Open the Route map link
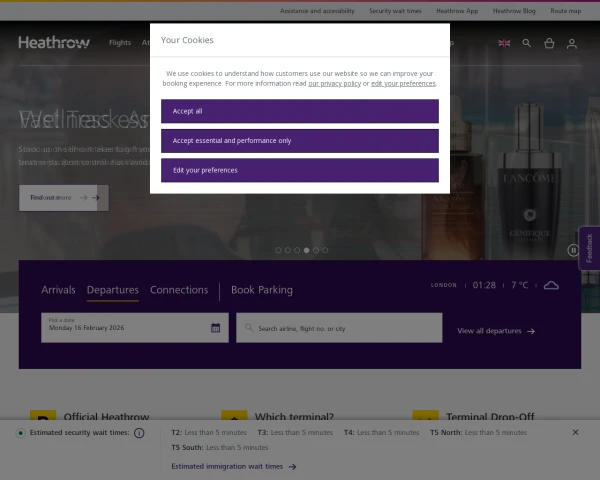Screen dimensions: 600x480 tap(566, 11)
